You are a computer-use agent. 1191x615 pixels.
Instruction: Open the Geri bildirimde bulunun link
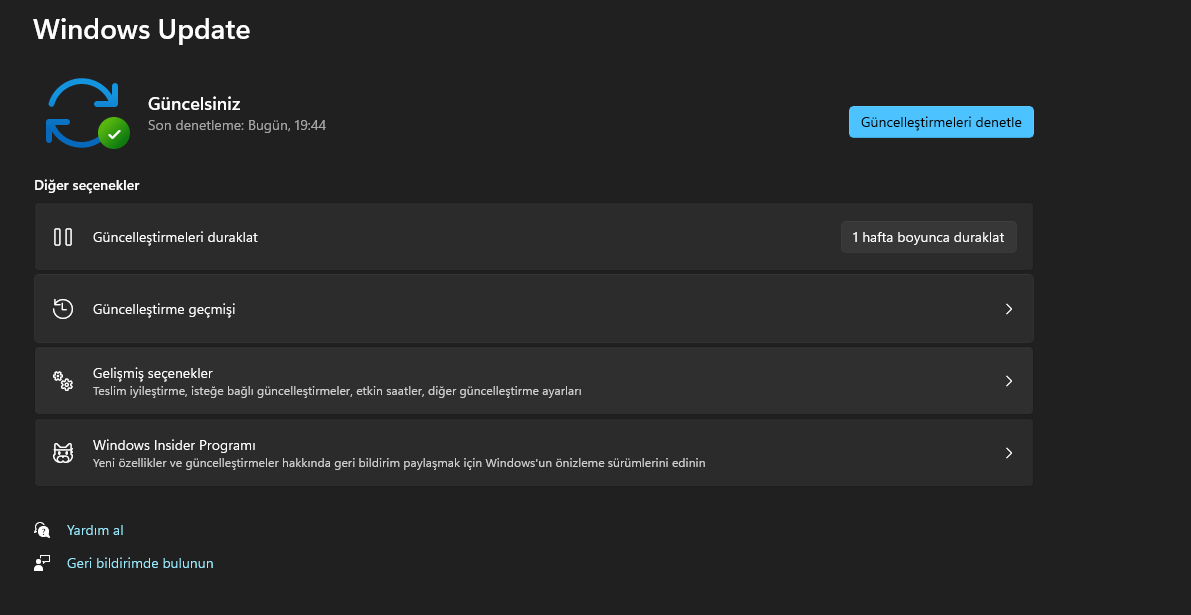coord(140,563)
